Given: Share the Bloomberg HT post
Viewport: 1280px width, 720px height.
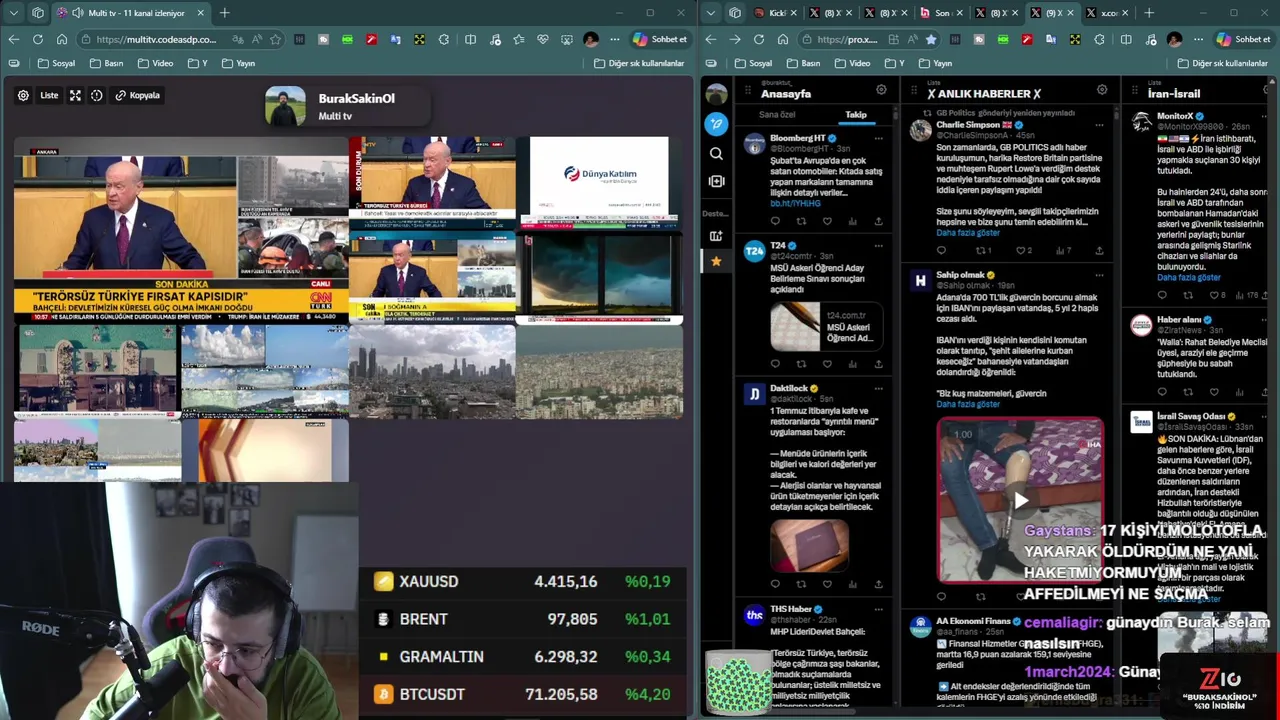Looking at the screenshot, I should tap(878, 221).
